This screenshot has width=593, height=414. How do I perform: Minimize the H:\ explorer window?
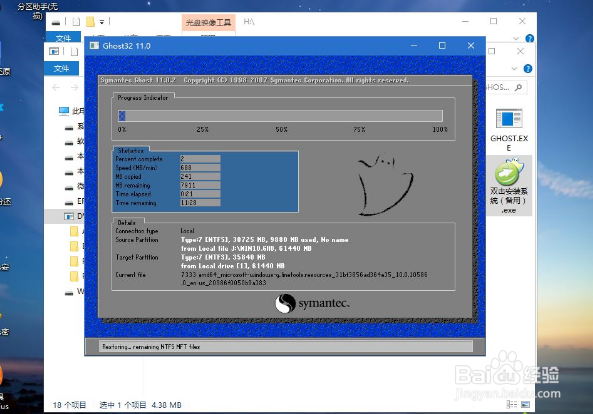[466, 21]
